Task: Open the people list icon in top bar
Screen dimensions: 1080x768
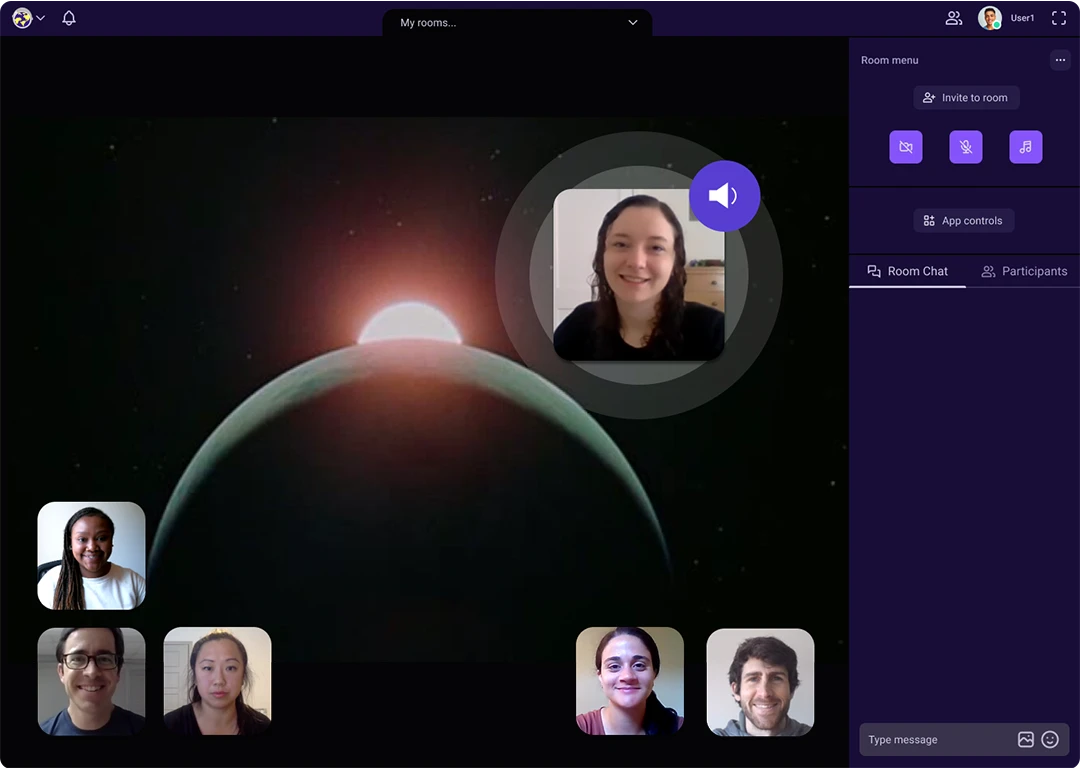Action: coord(954,18)
